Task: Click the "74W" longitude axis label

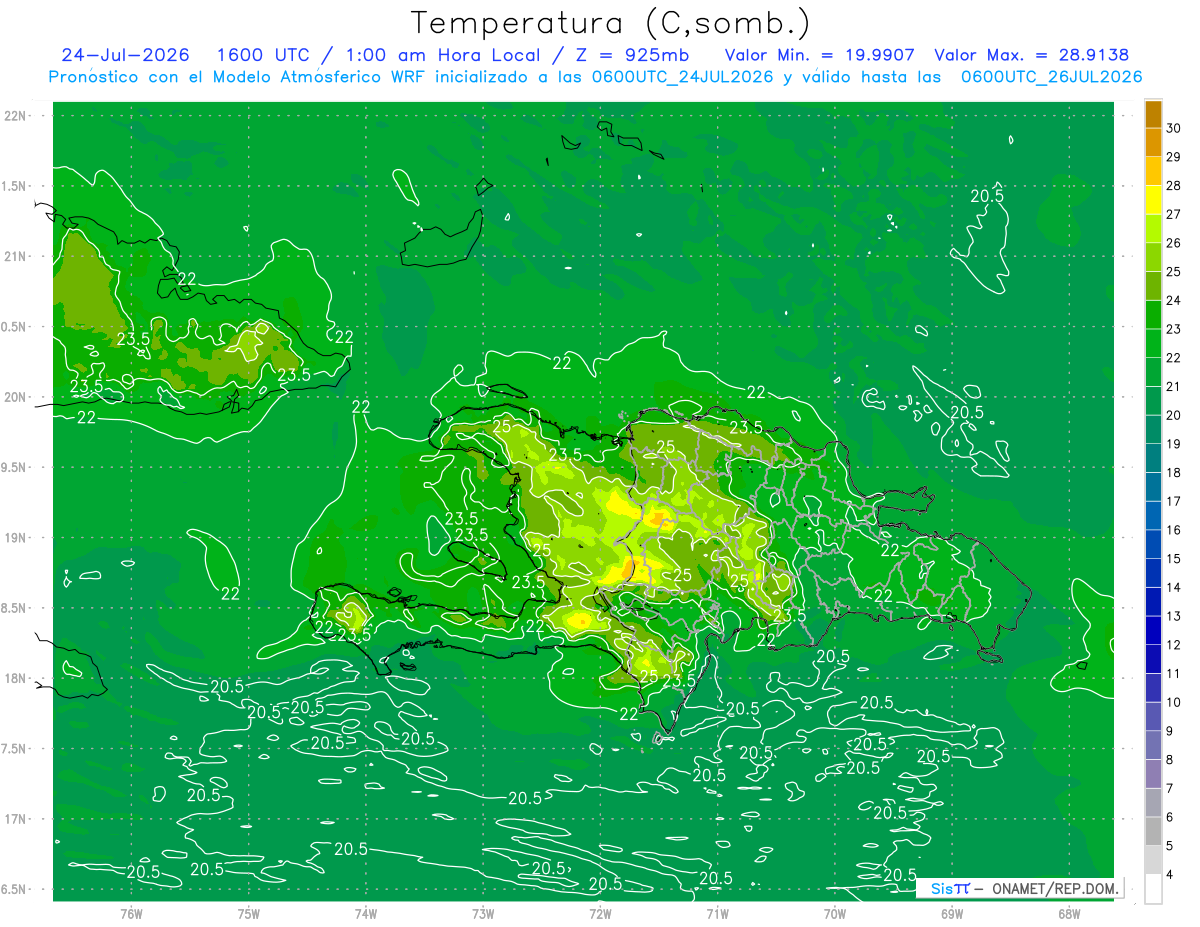Action: click(366, 913)
